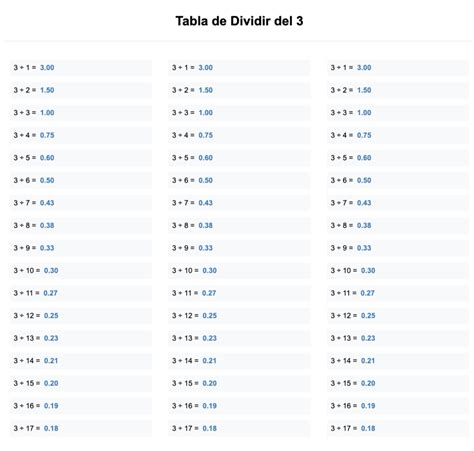Select the 1.00 result in the right column
Viewport: 474px width, 451px height.
tap(364, 113)
